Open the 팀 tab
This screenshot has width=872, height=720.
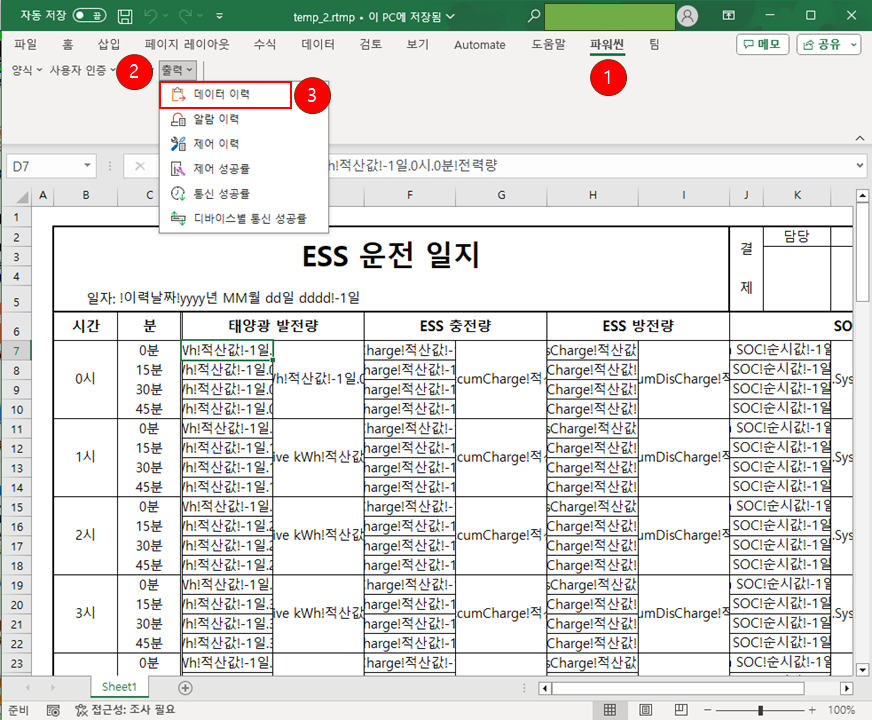(x=655, y=44)
